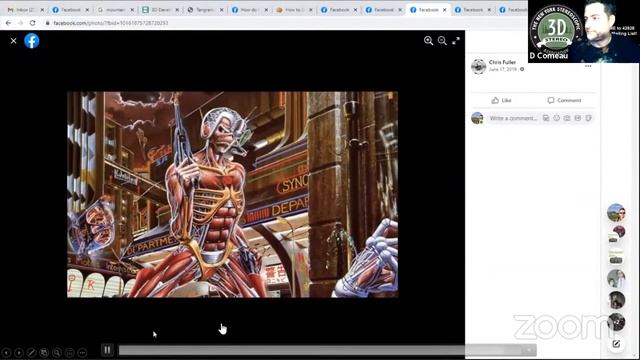View site lock icon info
640x360 pixels.
point(47,23)
